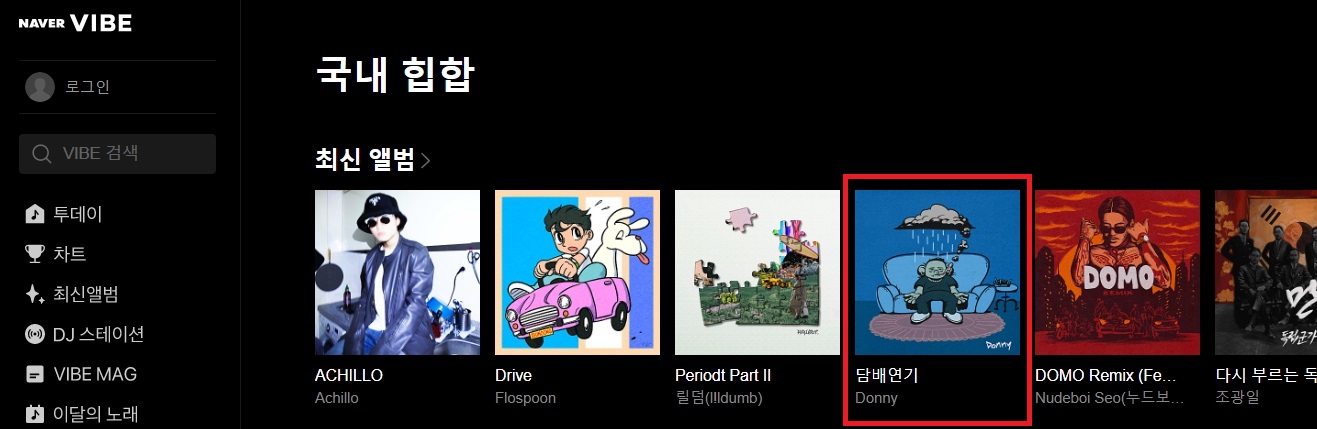This screenshot has height=429, width=1317.
Task: Open 투데이 via its music note icon
Action: [x=35, y=214]
